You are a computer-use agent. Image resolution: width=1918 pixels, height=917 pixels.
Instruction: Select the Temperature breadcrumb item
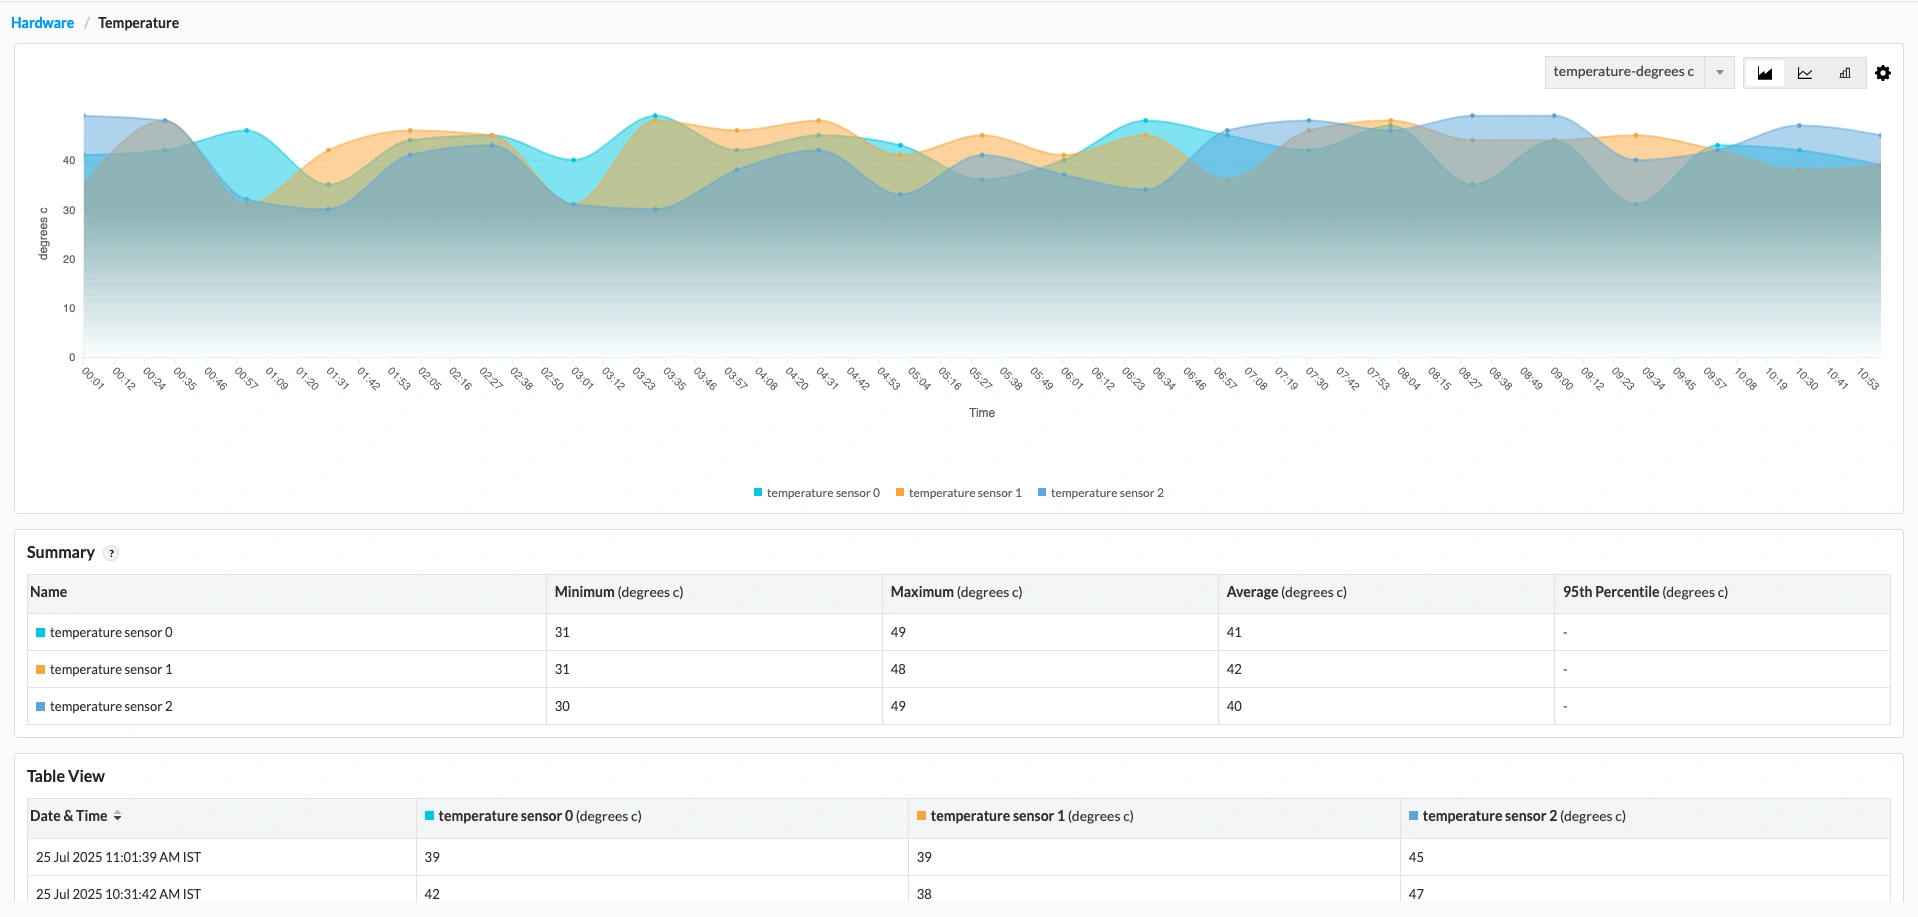click(x=138, y=22)
